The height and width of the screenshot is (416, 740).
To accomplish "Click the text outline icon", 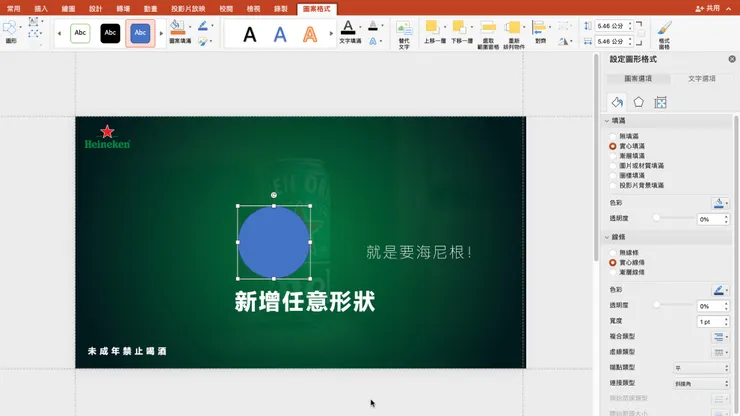I will pyautogui.click(x=373, y=25).
